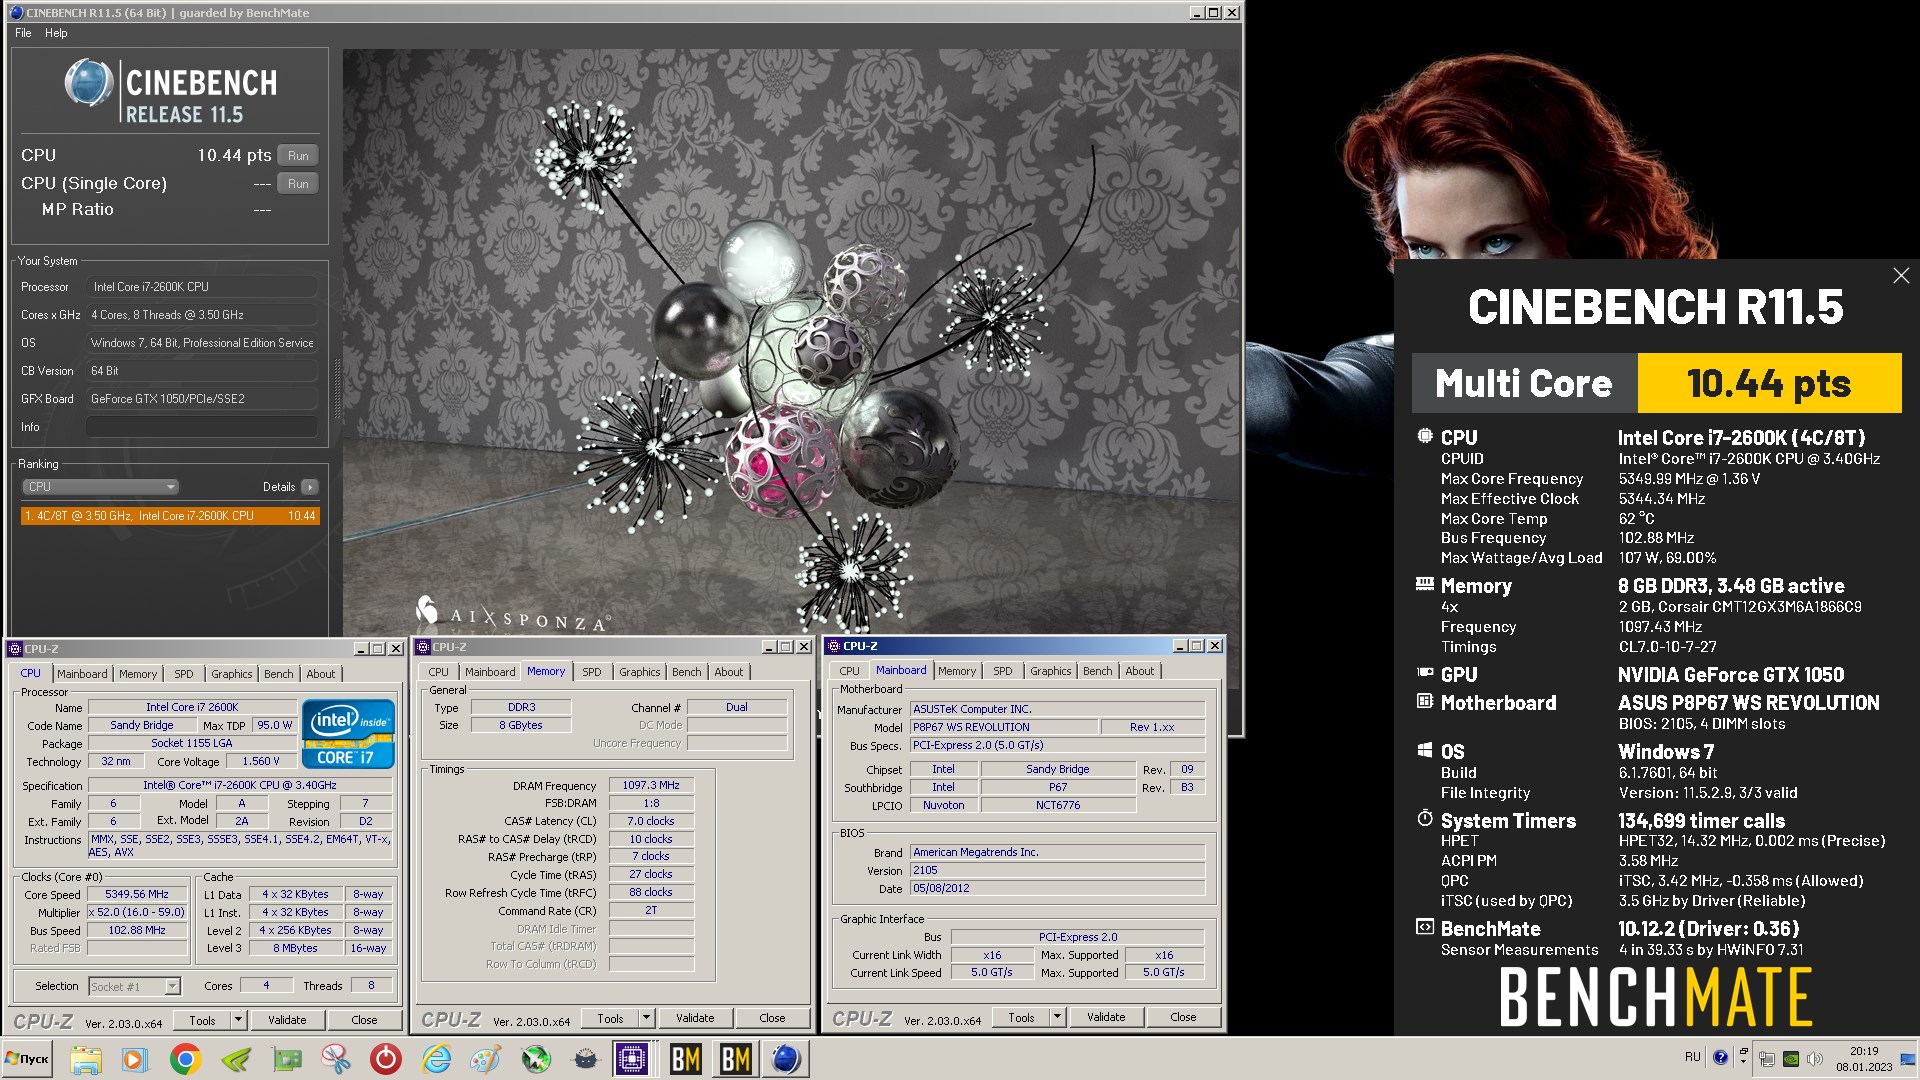
Task: Click the BIOS date 05/08/2012 field
Action: (x=1057, y=889)
